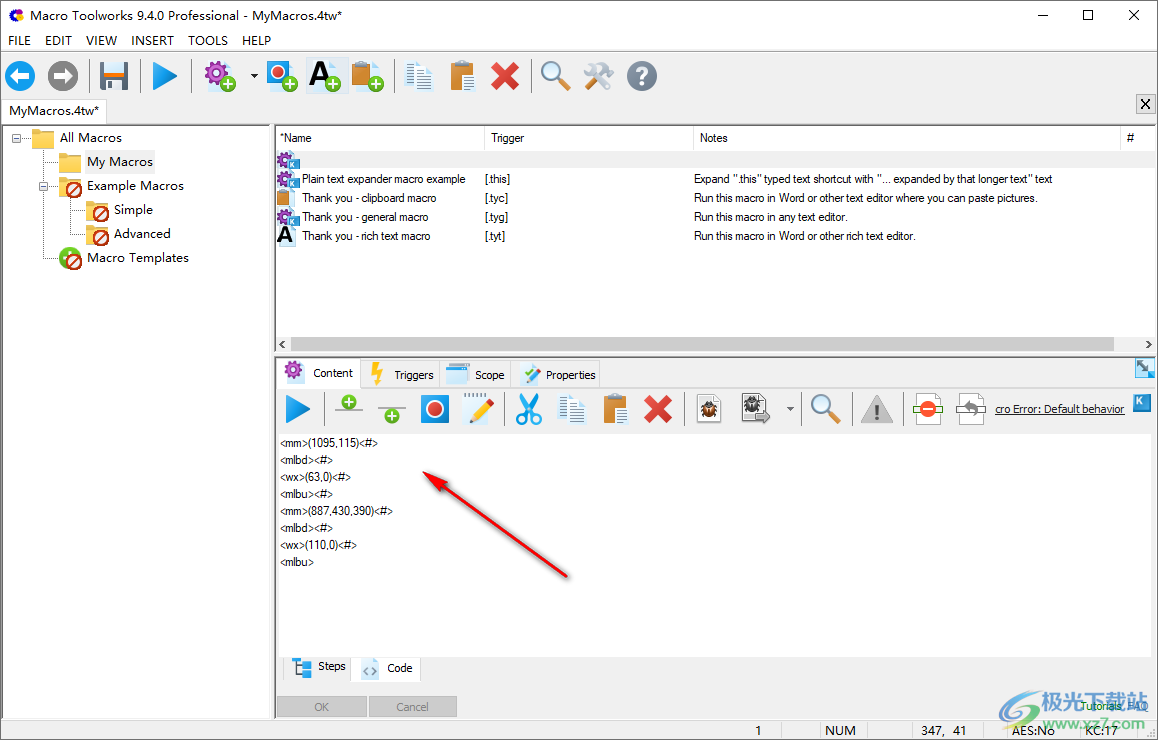Step-debug with the bug-and-arrow icon
1158x740 pixels.
point(756,409)
